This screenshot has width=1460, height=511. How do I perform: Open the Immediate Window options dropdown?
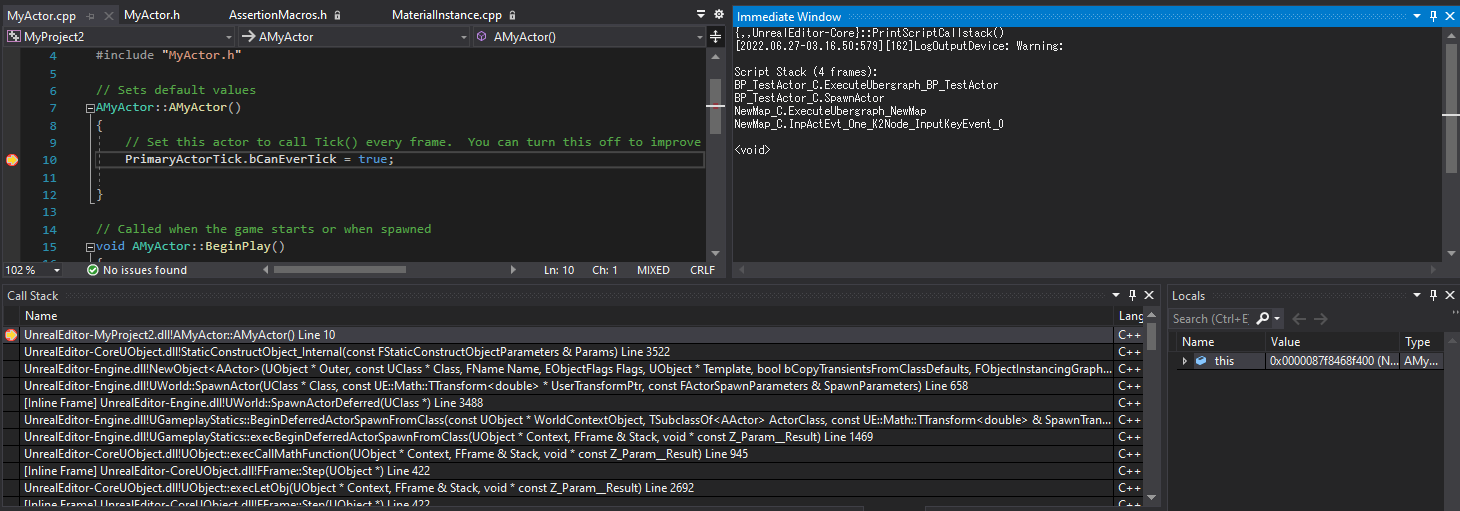pos(1417,16)
